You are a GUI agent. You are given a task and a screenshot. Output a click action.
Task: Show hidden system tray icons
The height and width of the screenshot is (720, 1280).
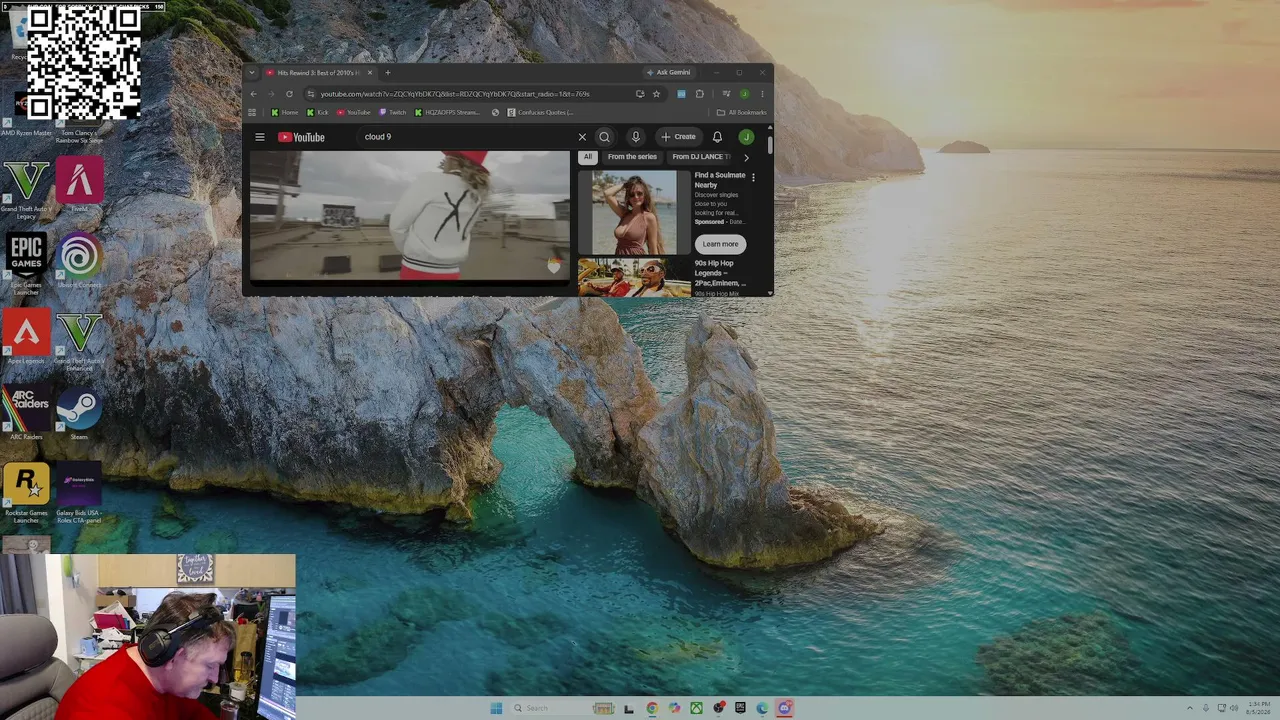tap(1189, 708)
